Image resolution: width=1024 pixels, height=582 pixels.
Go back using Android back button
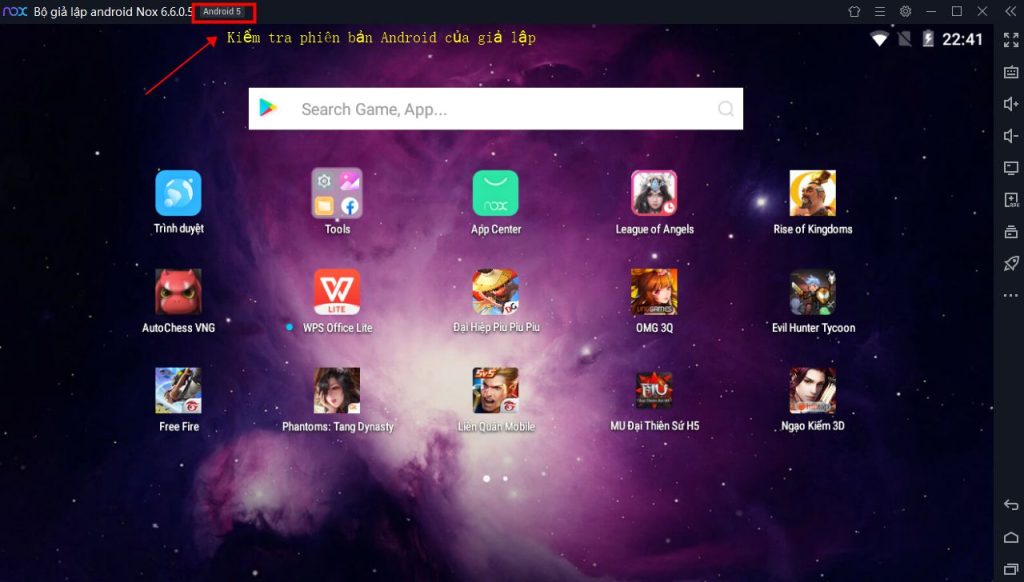[1011, 505]
